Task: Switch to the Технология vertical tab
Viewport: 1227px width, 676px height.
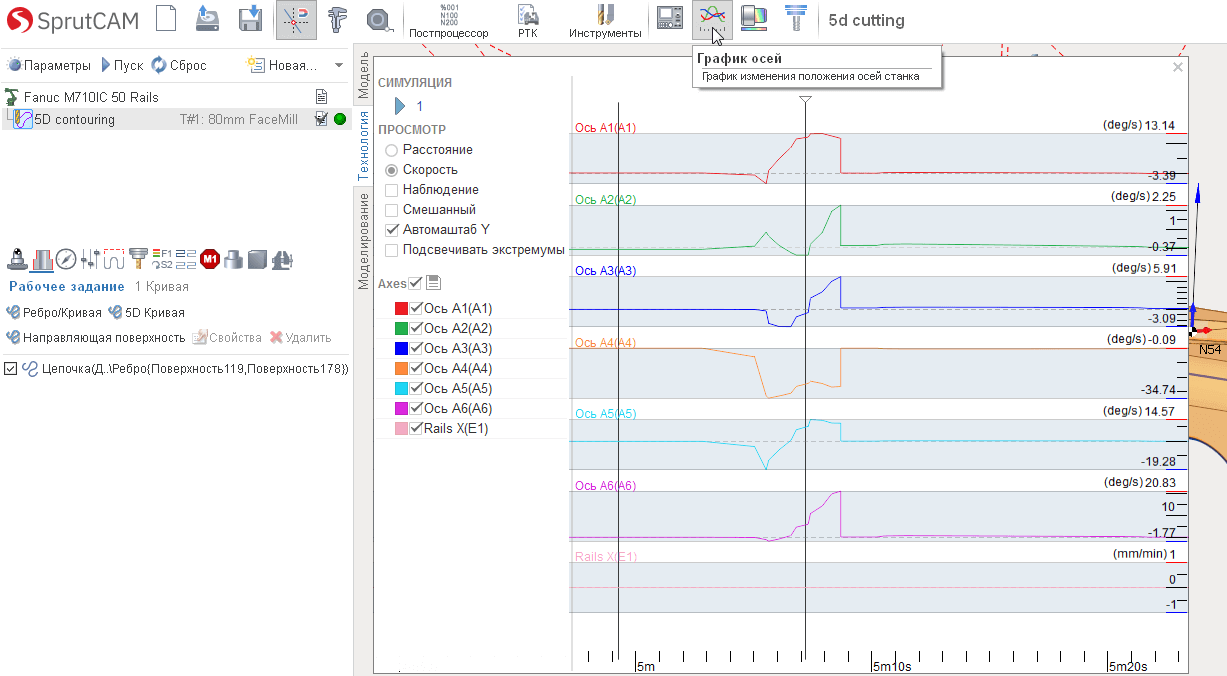Action: [x=364, y=144]
